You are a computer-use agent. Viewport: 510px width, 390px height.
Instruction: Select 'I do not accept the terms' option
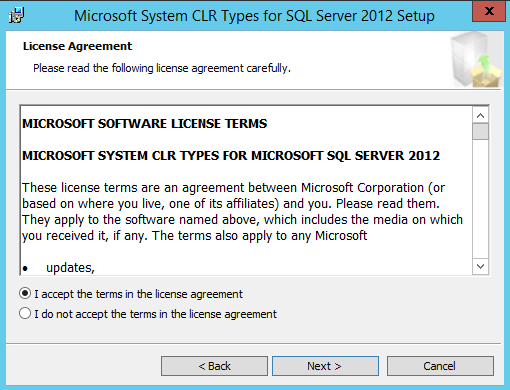[25, 314]
